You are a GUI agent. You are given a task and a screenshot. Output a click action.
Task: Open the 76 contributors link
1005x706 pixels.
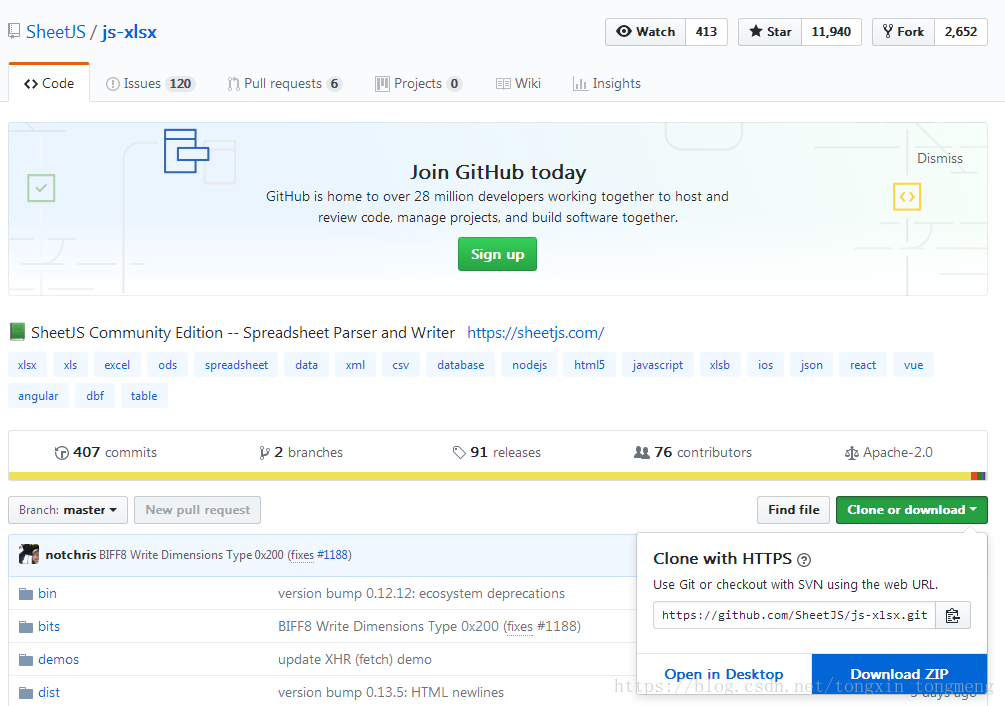click(x=693, y=453)
